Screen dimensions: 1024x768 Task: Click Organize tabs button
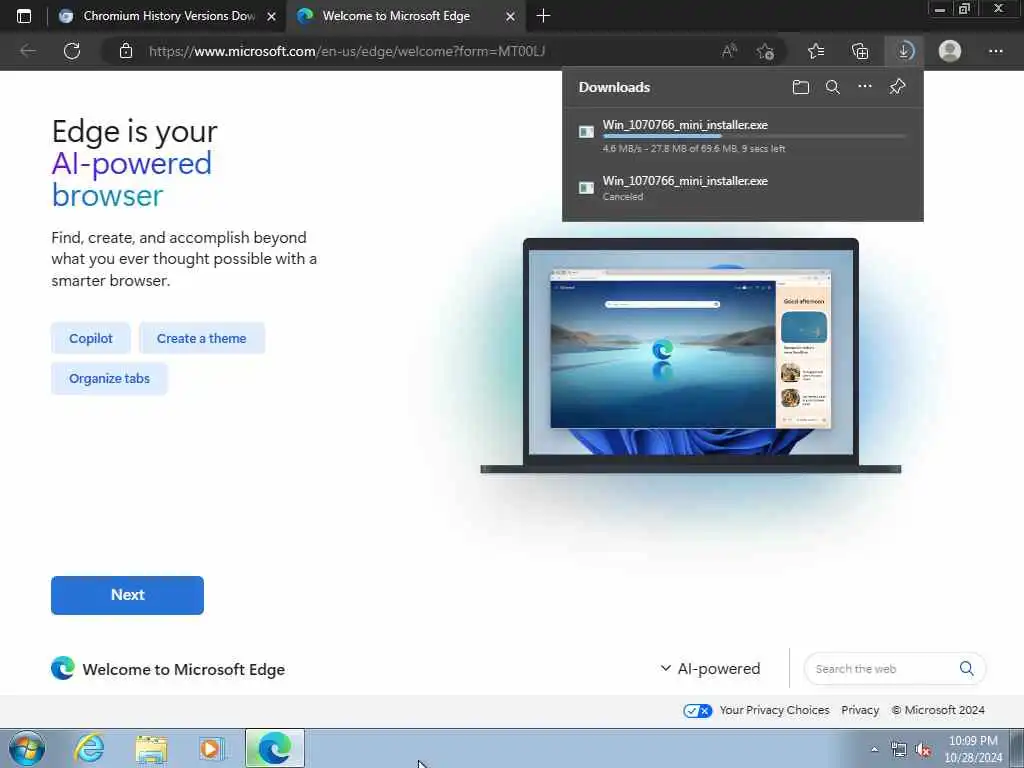[109, 379]
